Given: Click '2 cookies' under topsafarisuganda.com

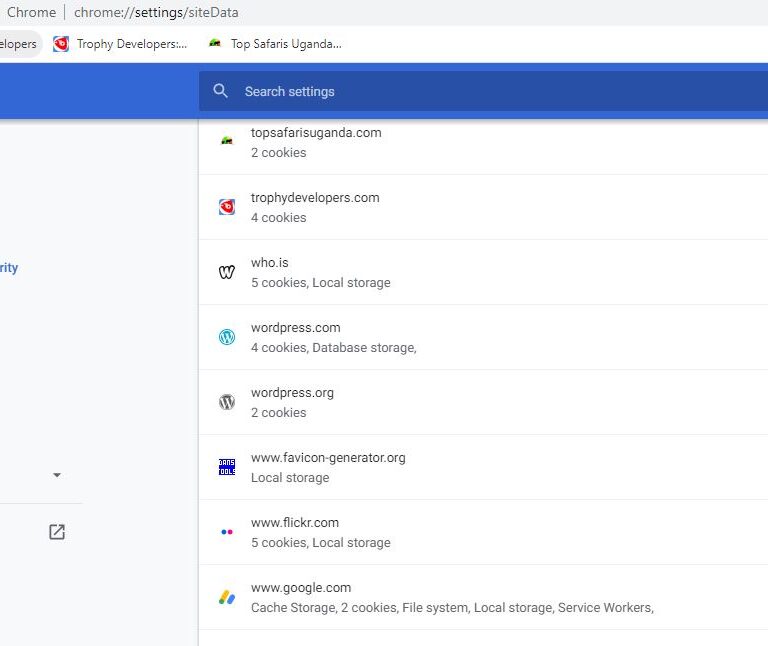Looking at the screenshot, I should click(x=279, y=152).
